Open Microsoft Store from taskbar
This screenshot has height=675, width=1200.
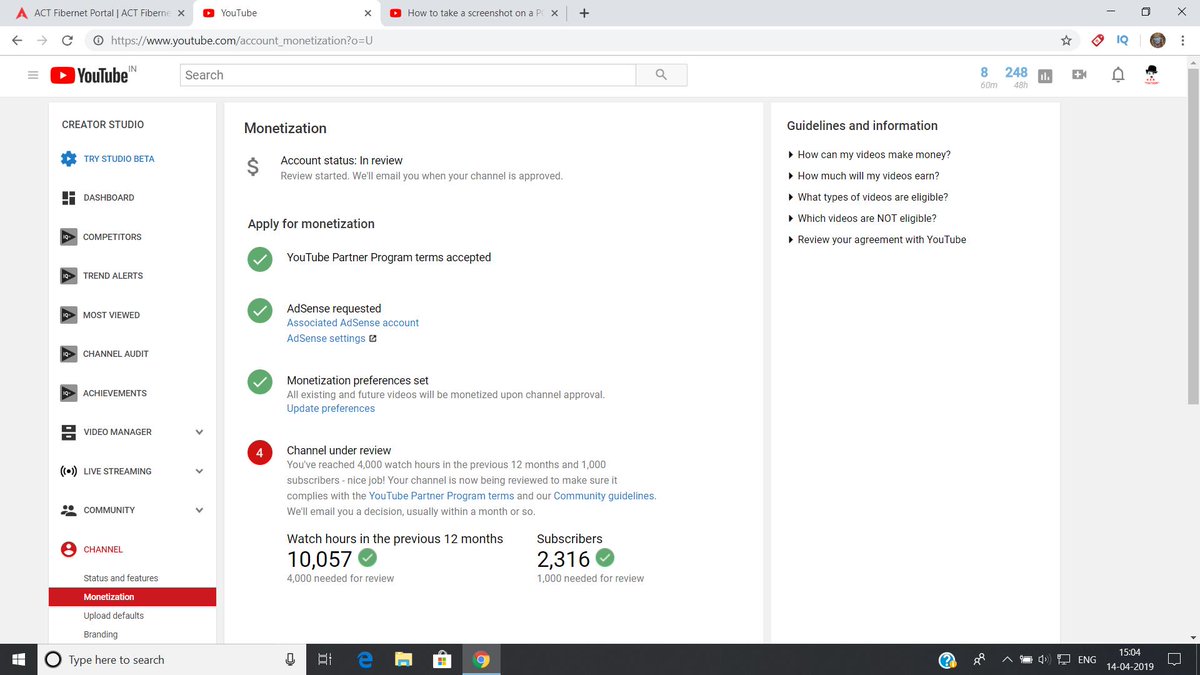pos(441,660)
